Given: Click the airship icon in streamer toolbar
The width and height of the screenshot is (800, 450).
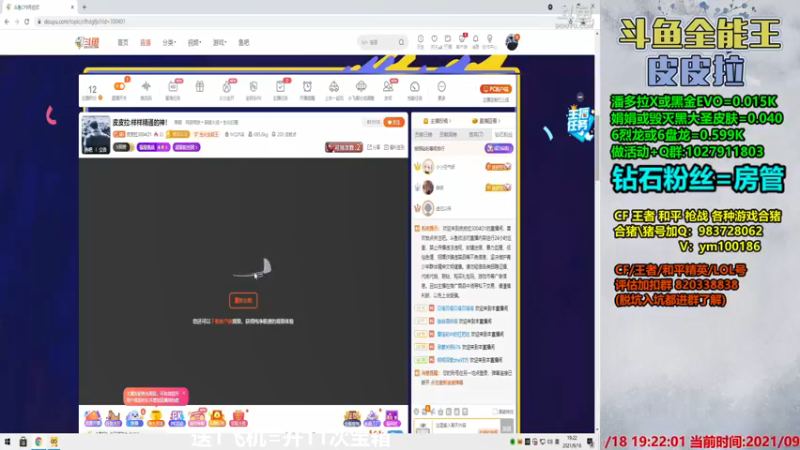Looking at the screenshot, I should [361, 87].
